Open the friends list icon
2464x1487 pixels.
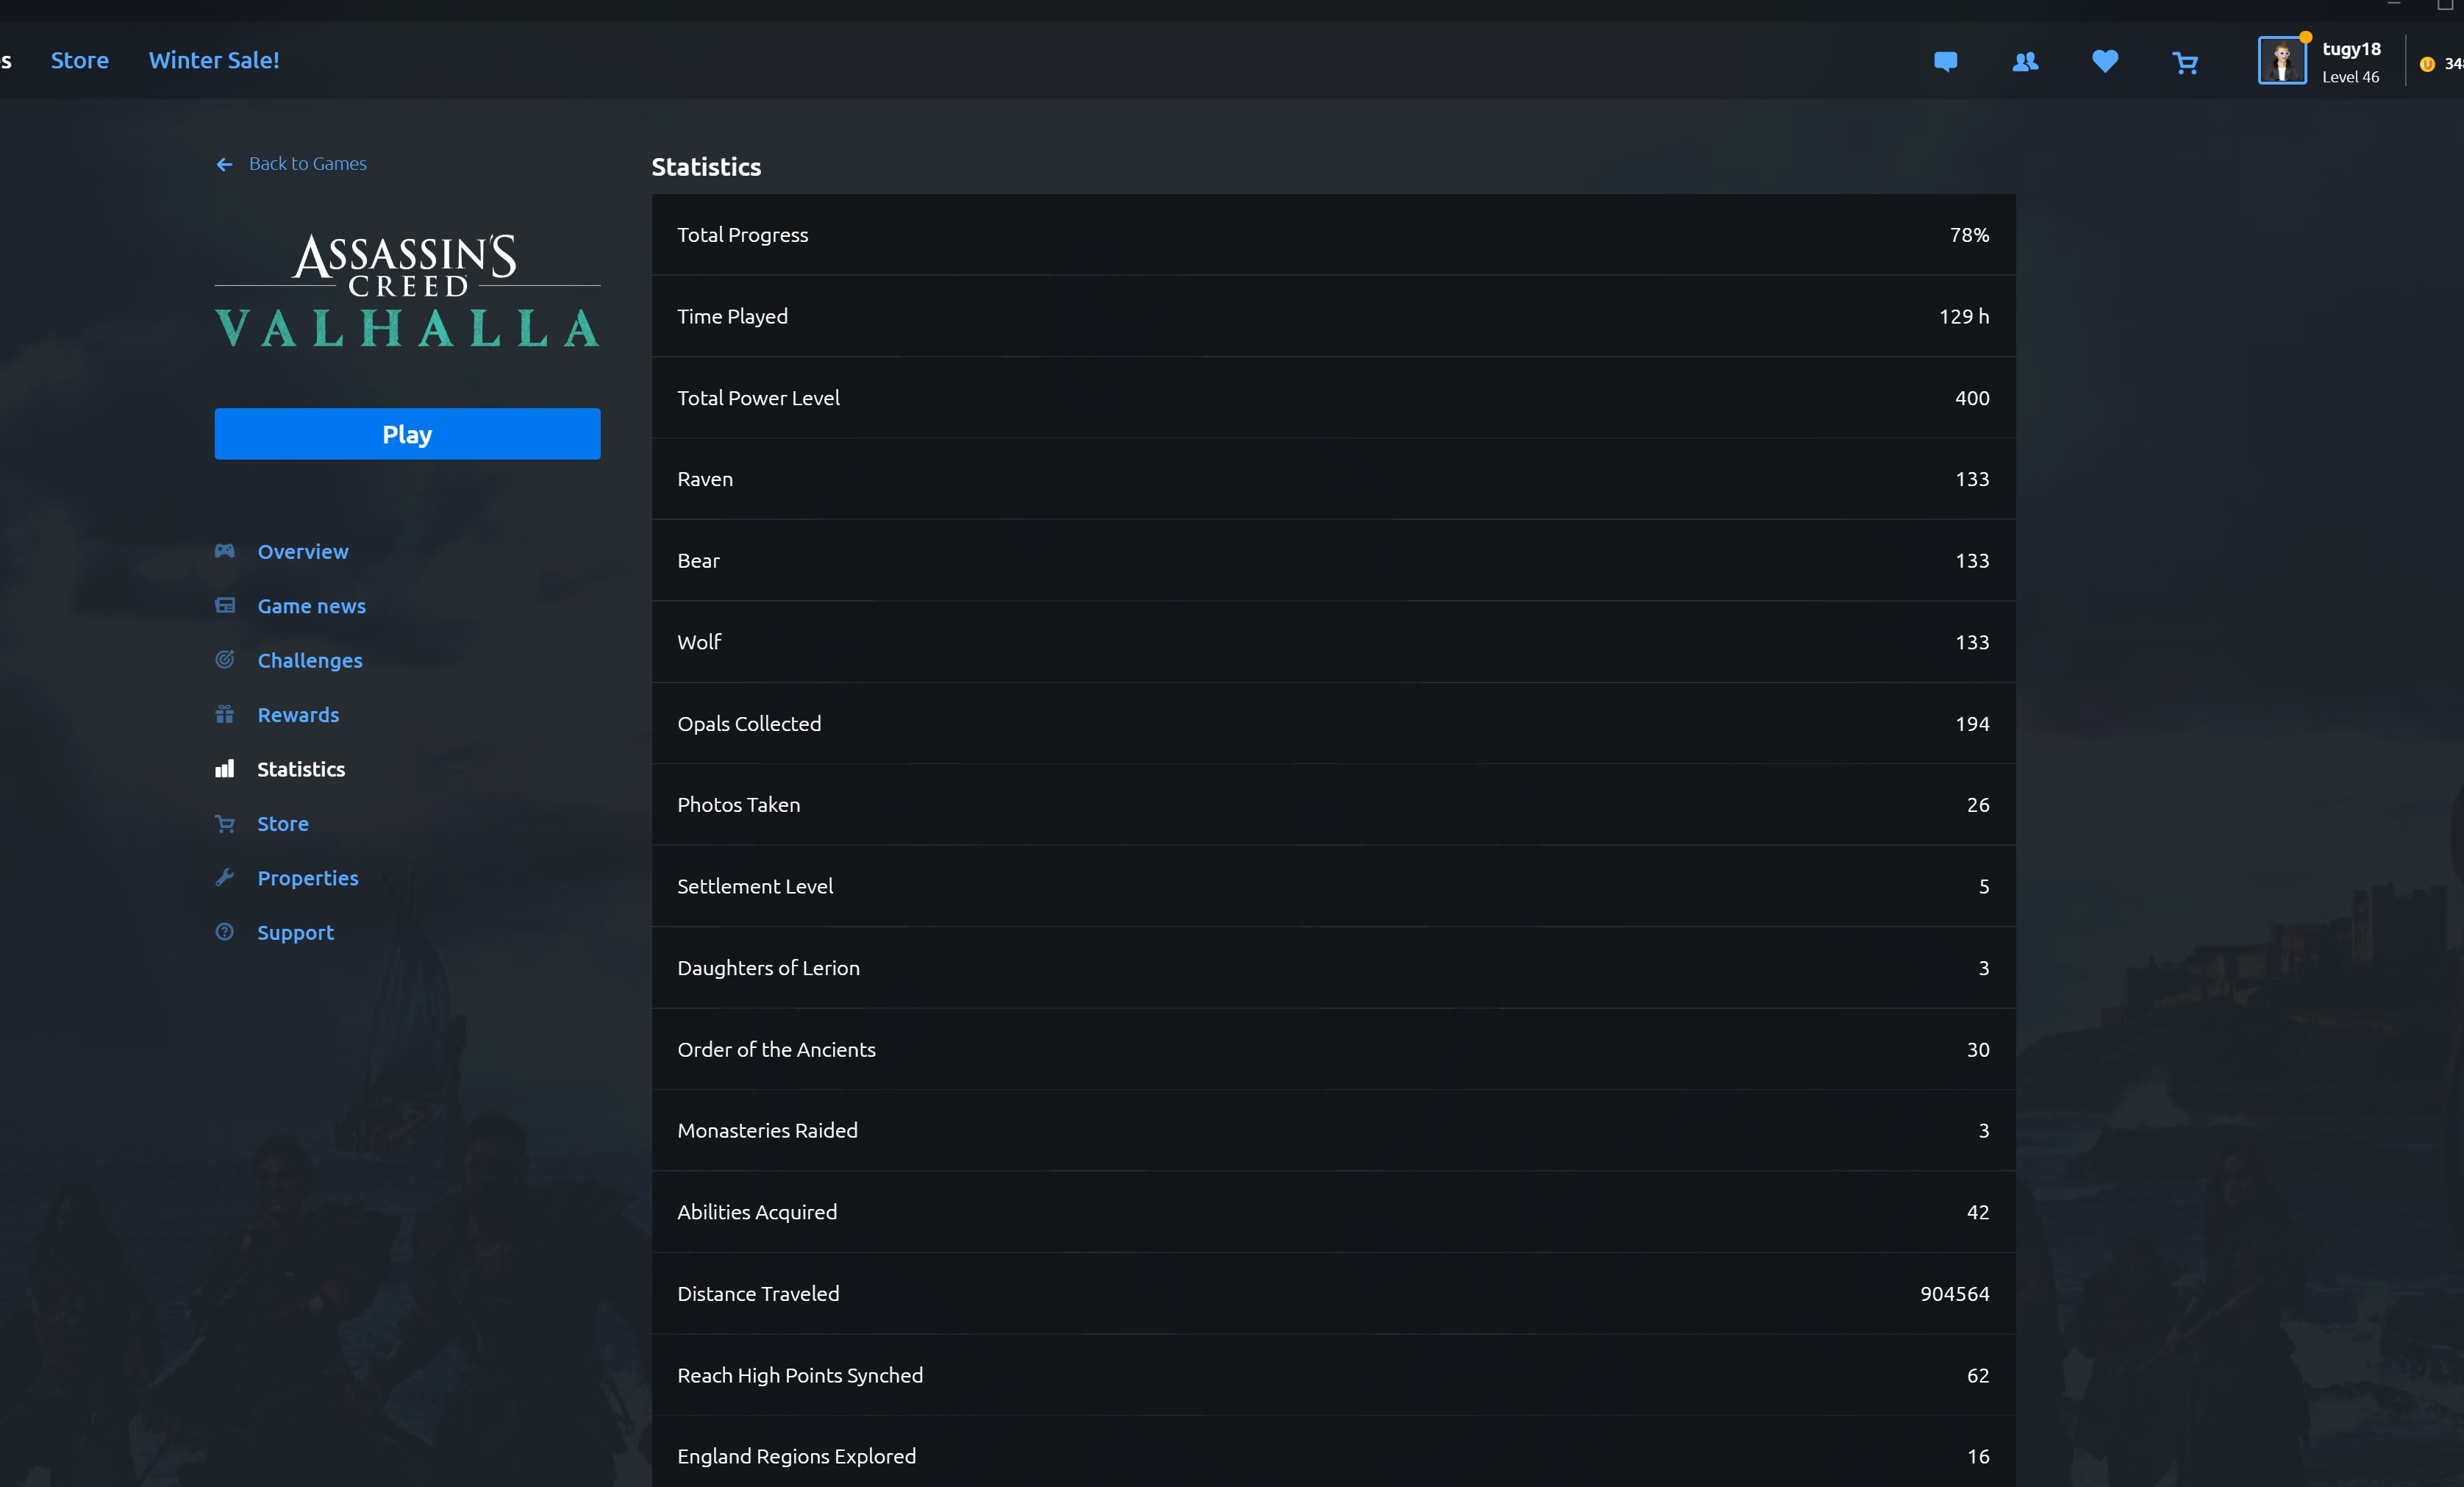[2025, 62]
